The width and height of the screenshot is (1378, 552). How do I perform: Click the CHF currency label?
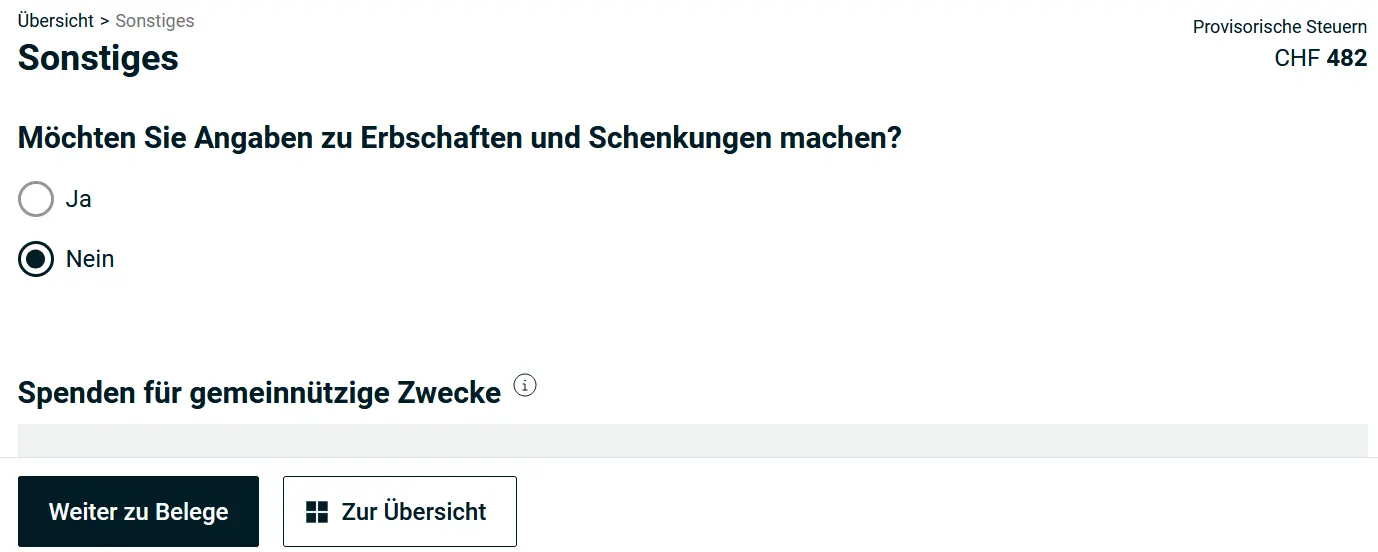(x=1297, y=58)
